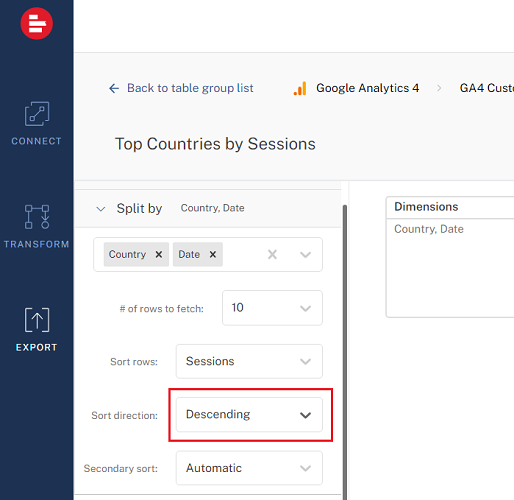This screenshot has height=500, width=514.
Task: Open the Export section icon
Action: click(37, 320)
